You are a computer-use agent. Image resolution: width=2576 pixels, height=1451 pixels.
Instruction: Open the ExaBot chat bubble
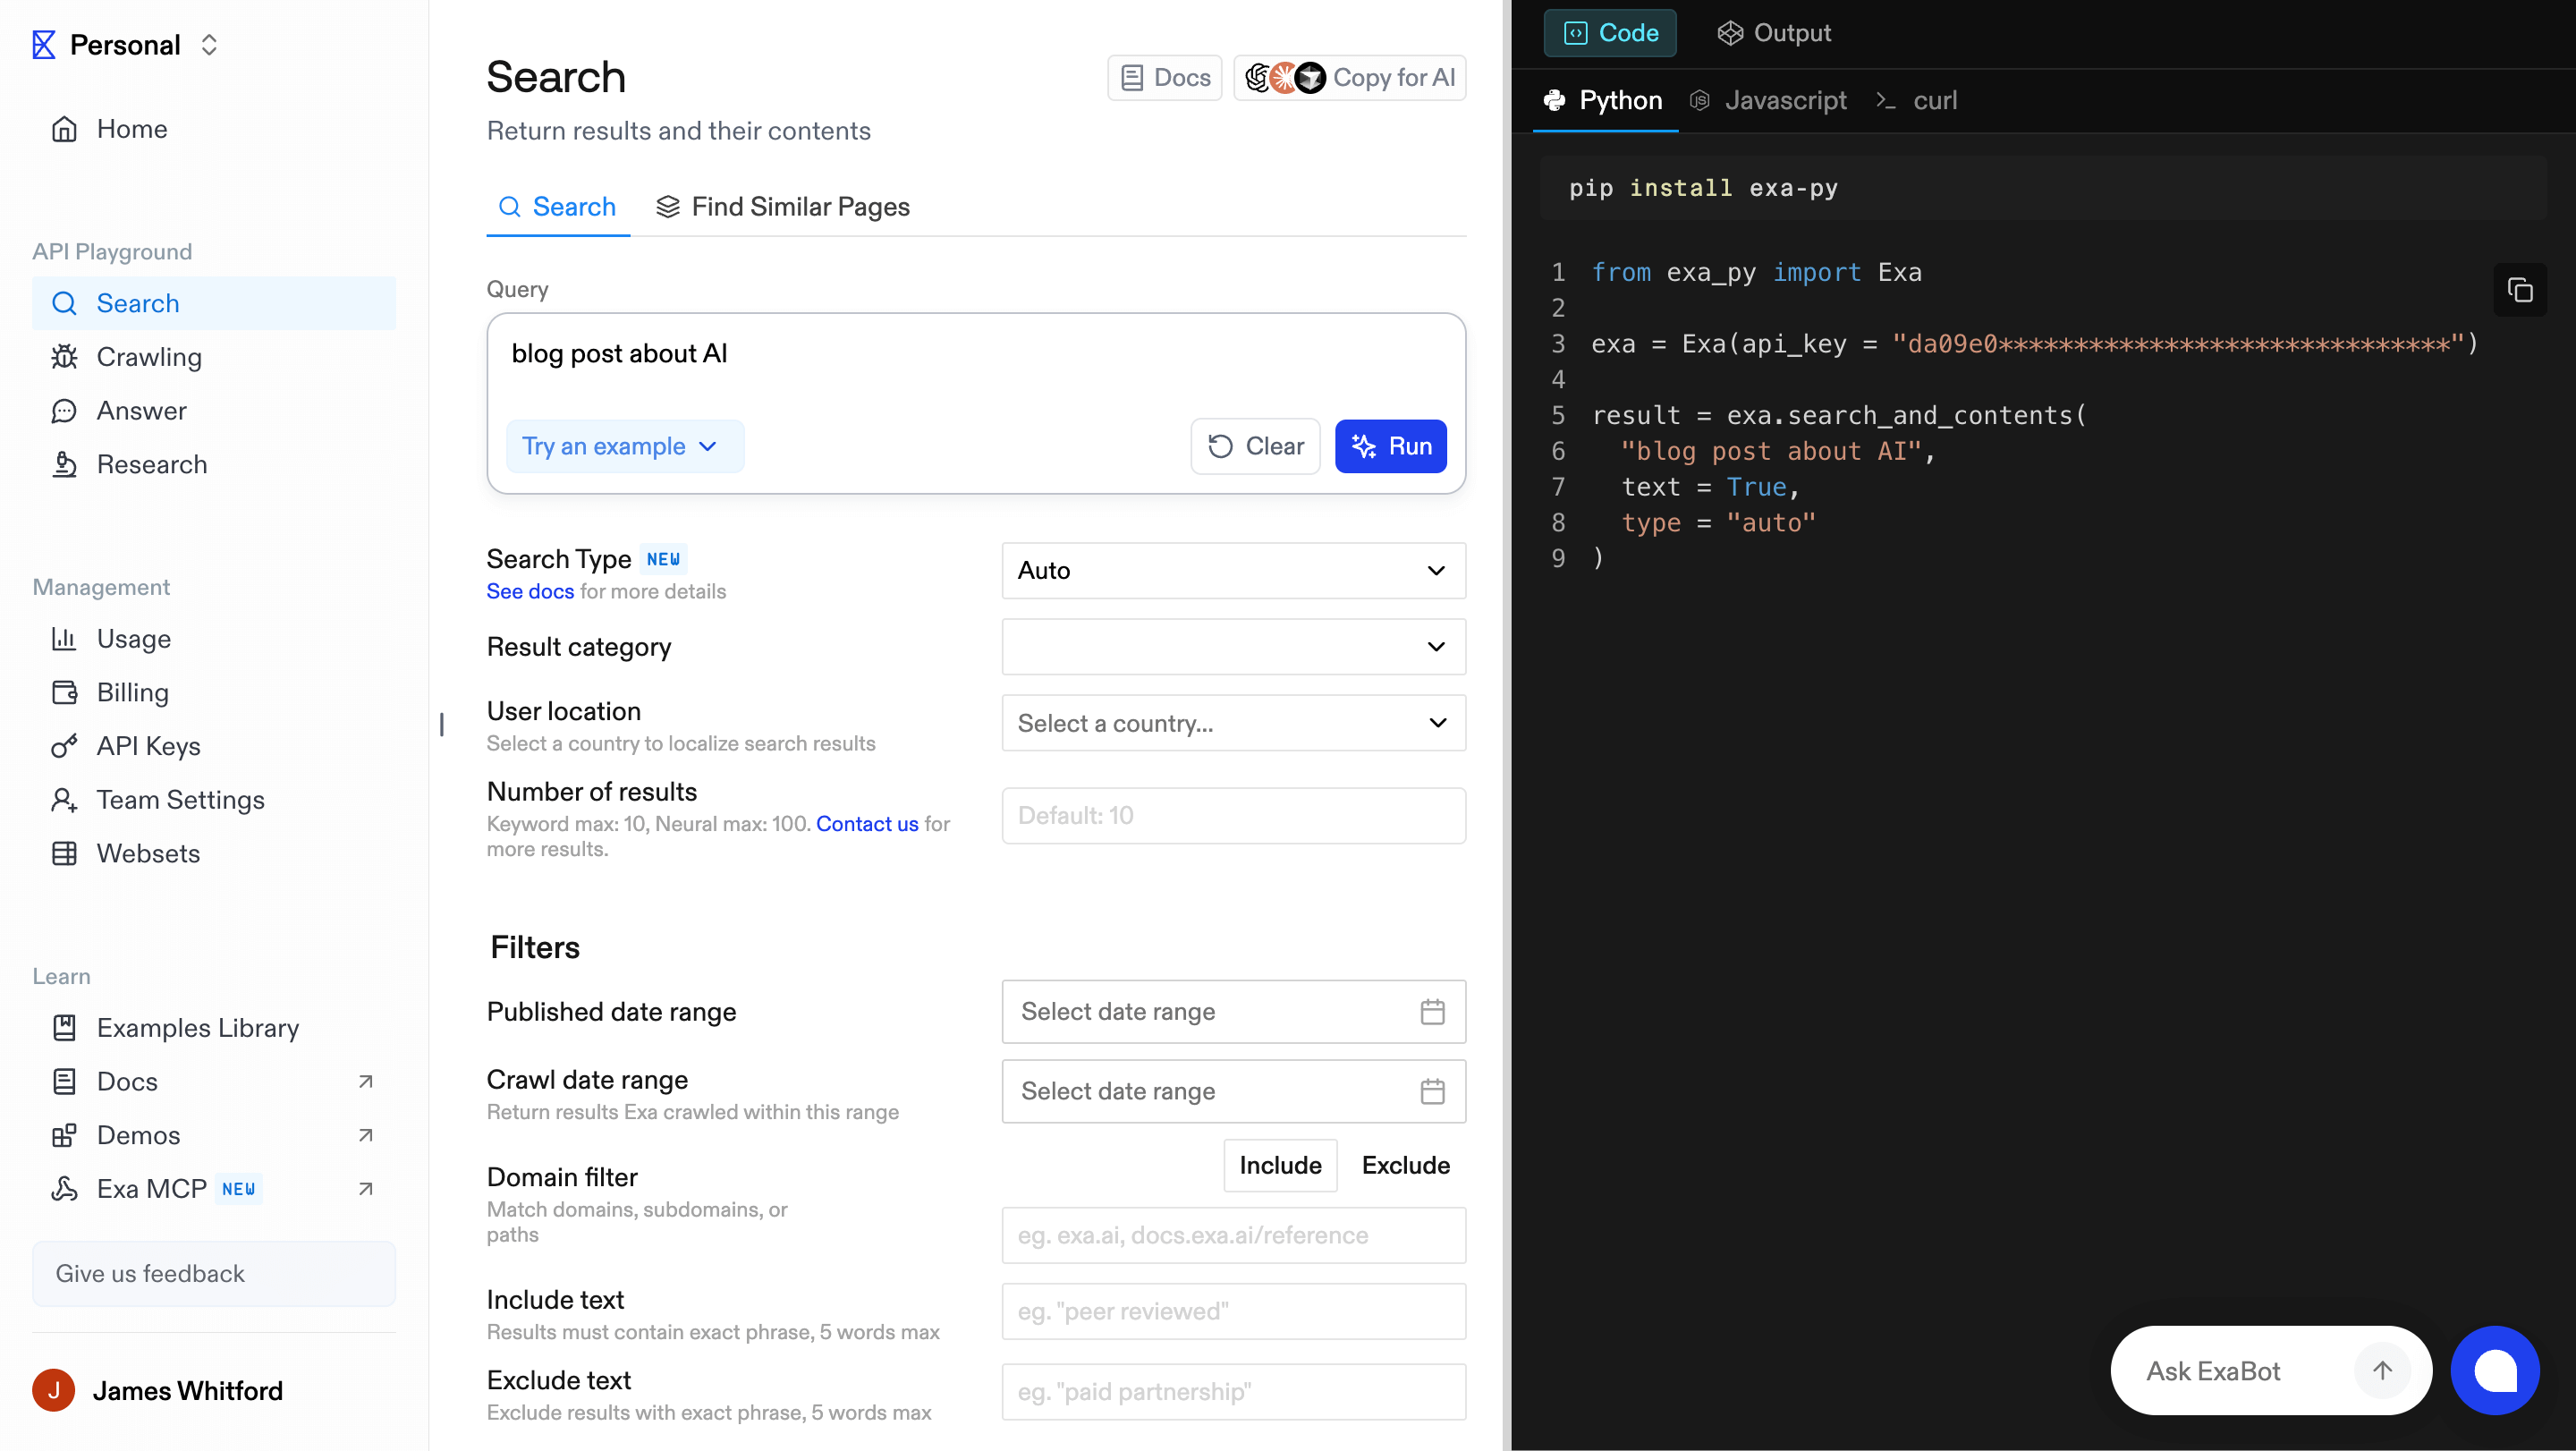(x=2496, y=1370)
